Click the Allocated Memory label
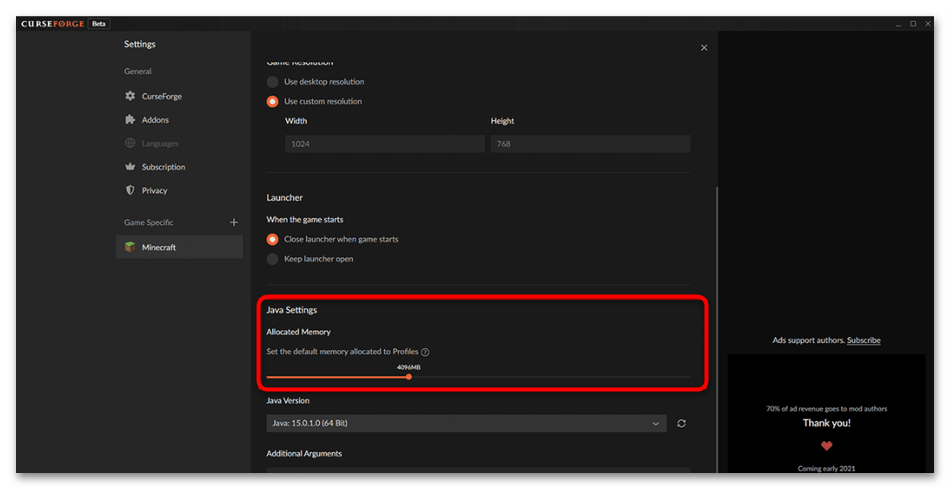Viewport: 950px width, 489px height. pyautogui.click(x=299, y=332)
